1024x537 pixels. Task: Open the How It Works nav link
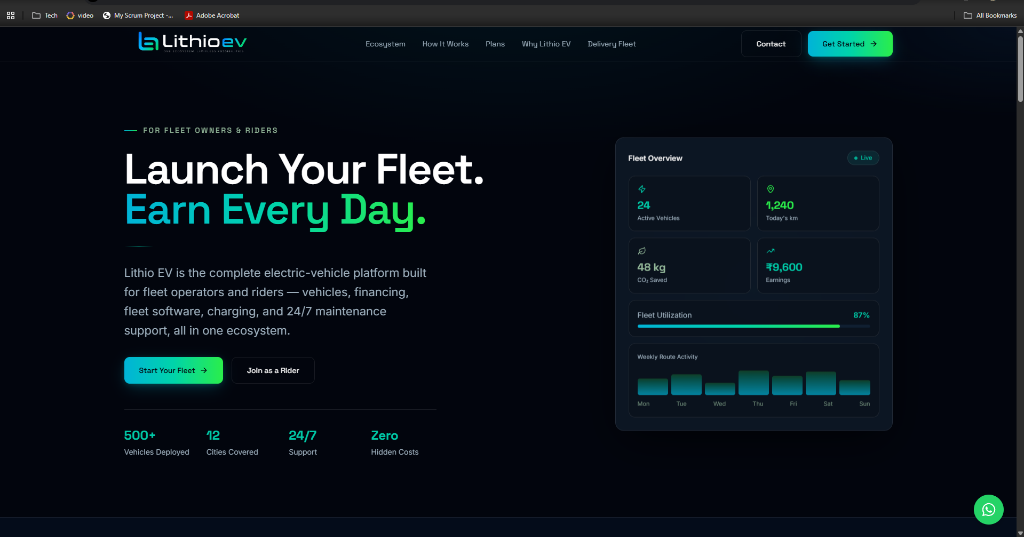(445, 44)
